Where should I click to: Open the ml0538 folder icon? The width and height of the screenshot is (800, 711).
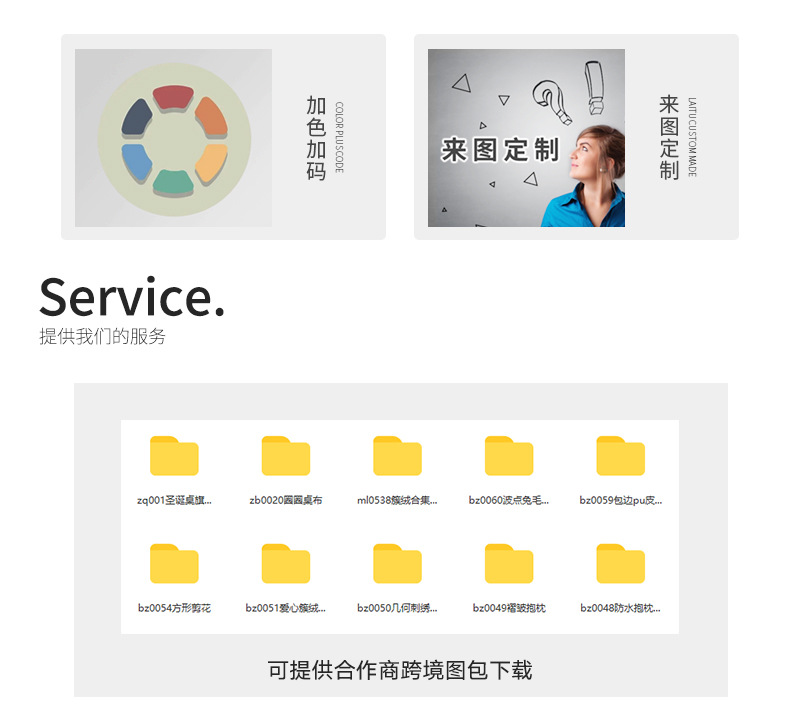397,456
